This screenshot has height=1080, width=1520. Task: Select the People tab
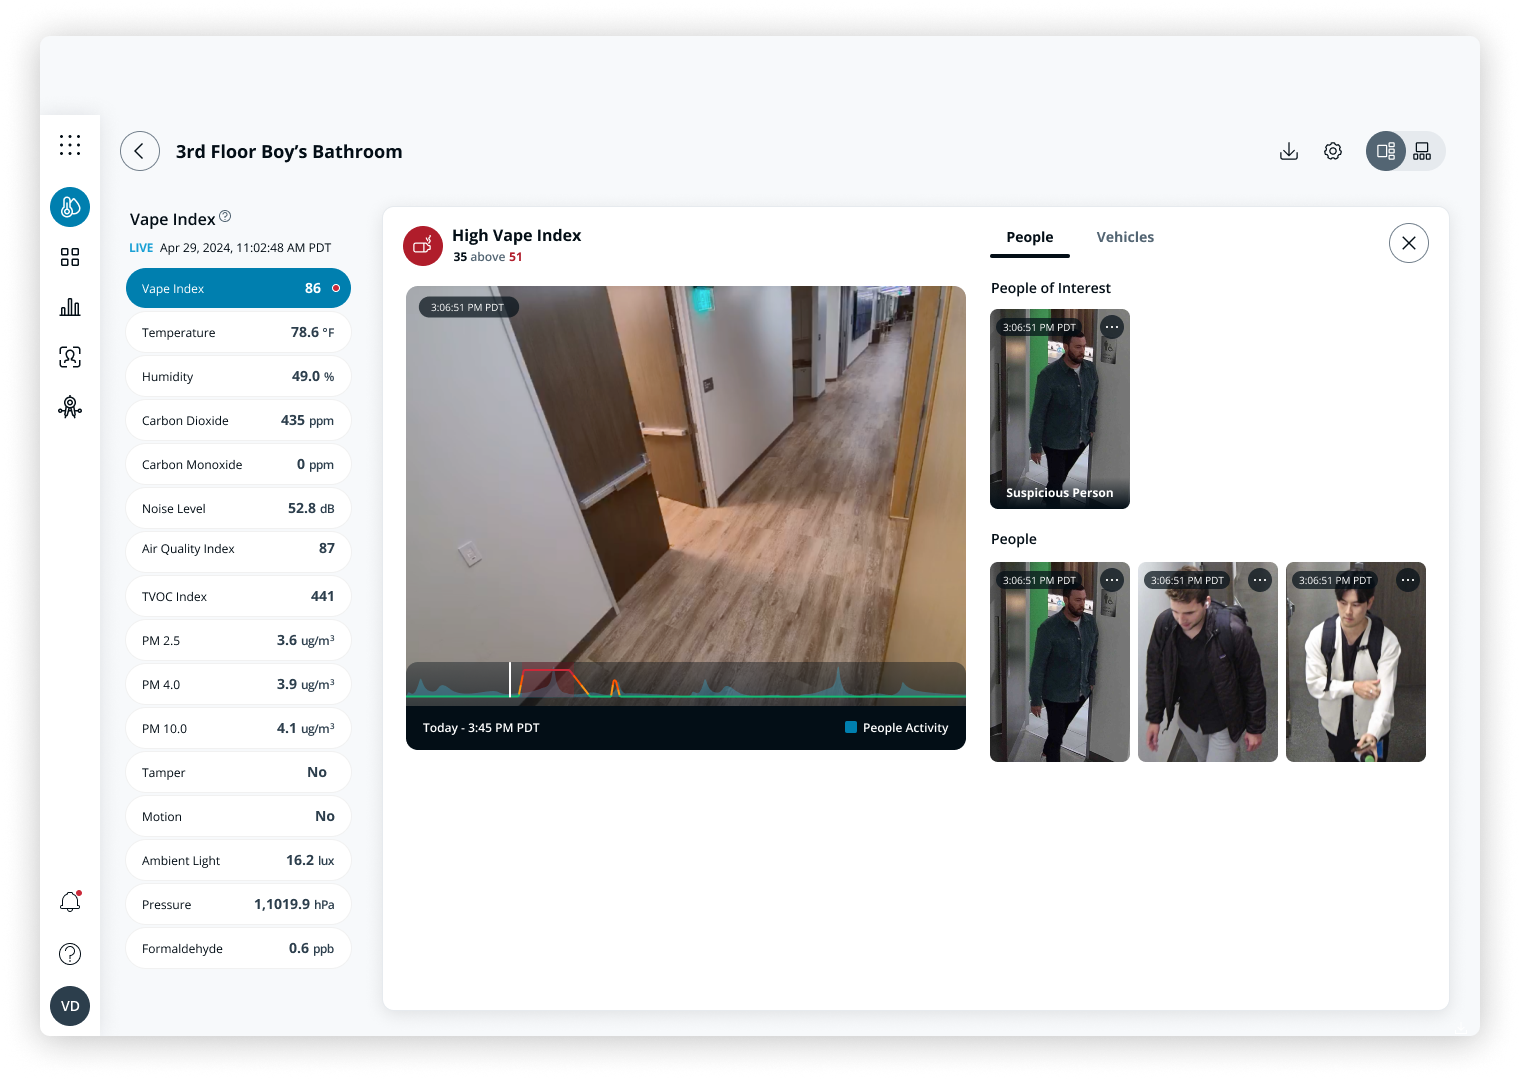(1029, 237)
